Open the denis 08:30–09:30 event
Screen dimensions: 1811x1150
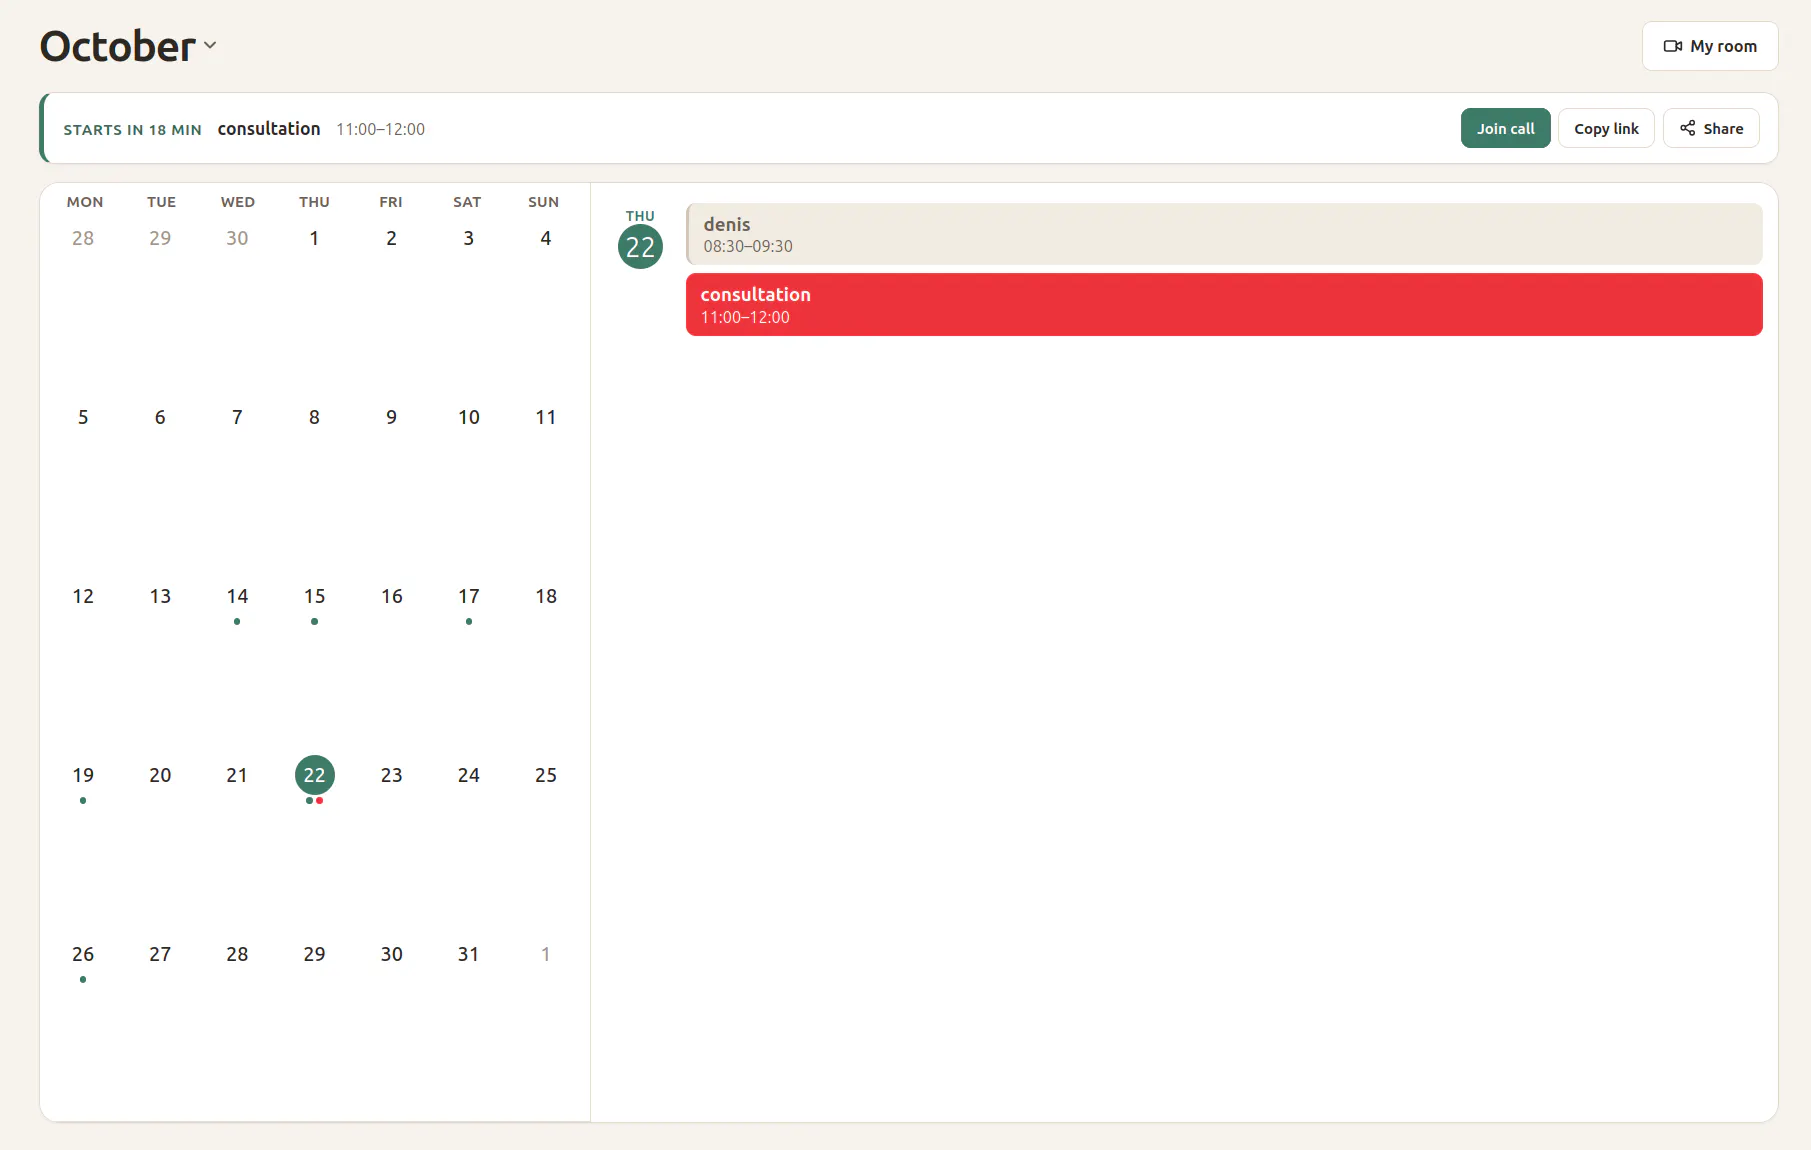(1224, 234)
